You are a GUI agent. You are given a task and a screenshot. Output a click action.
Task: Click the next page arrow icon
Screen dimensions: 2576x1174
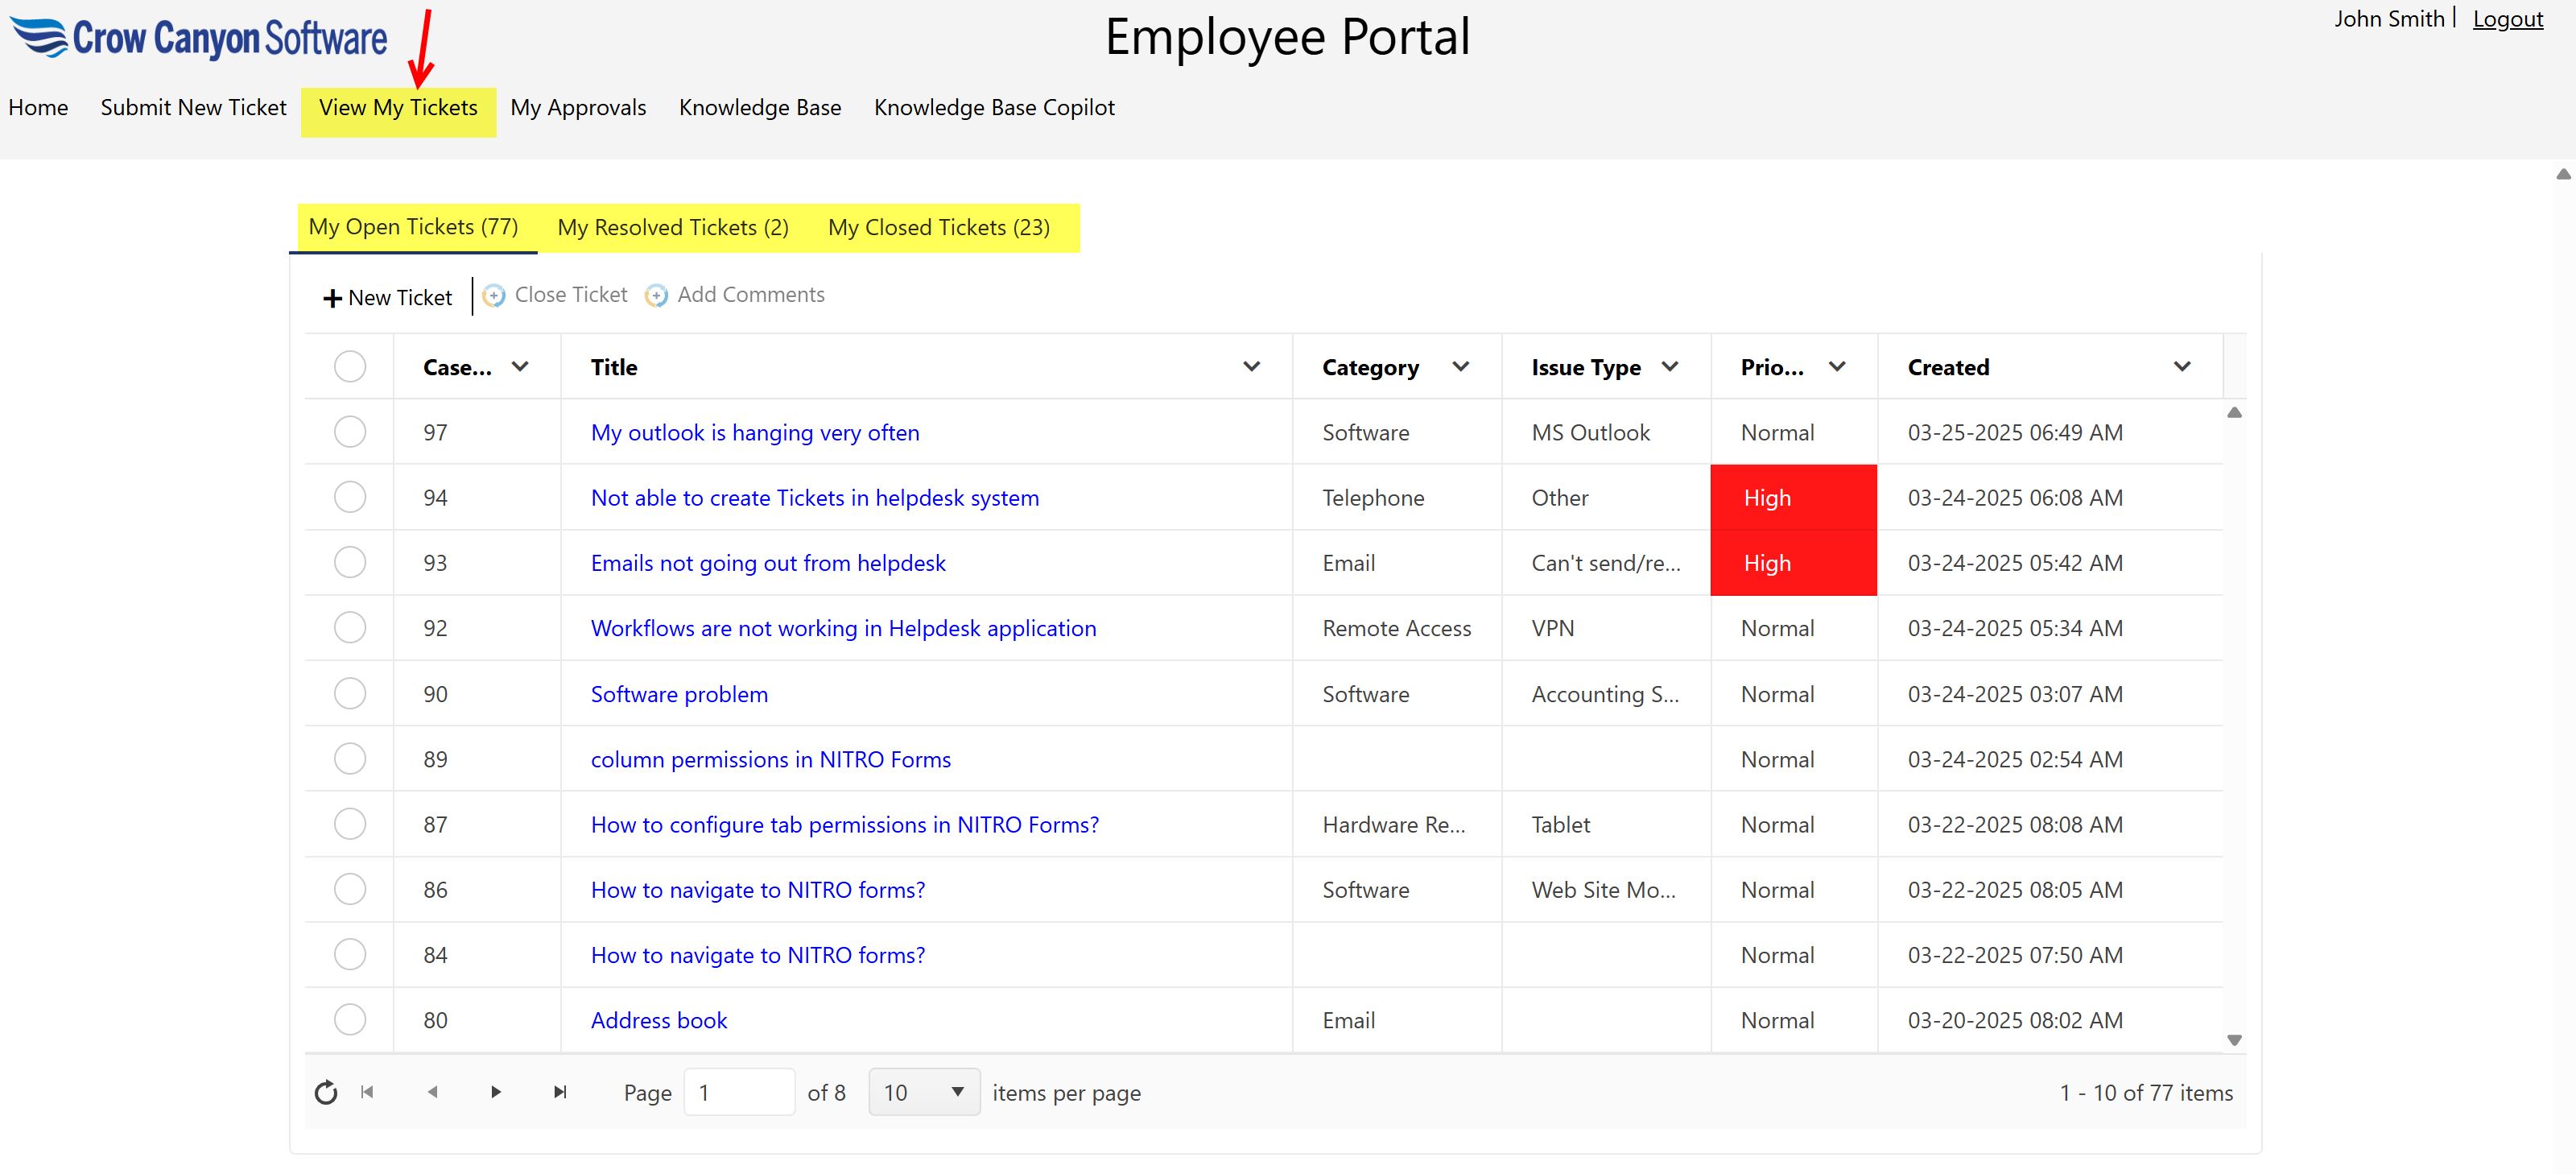(495, 1092)
